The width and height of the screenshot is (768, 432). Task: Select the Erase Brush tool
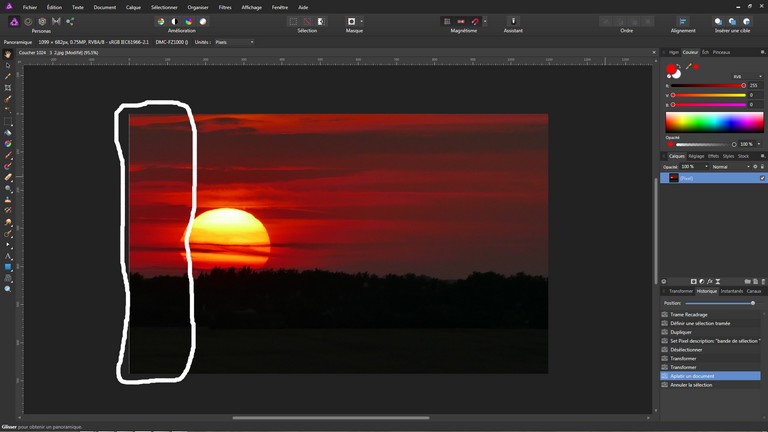click(8, 177)
